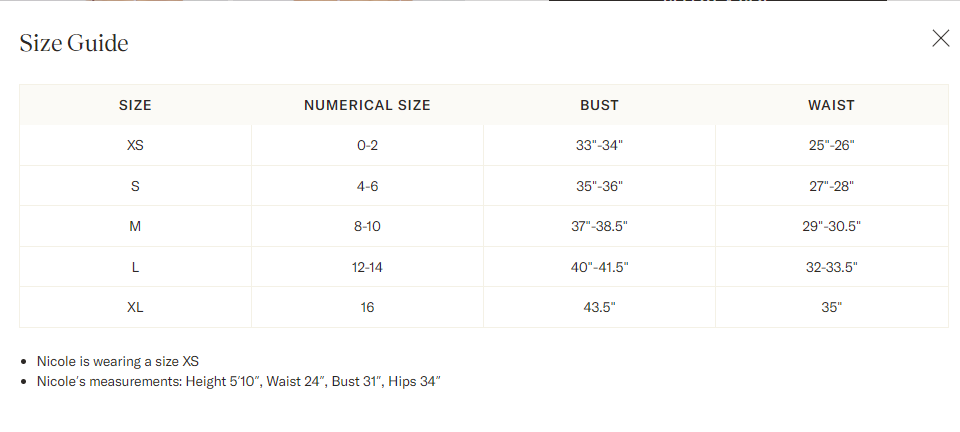Select the SIZE column header

pos(135,105)
